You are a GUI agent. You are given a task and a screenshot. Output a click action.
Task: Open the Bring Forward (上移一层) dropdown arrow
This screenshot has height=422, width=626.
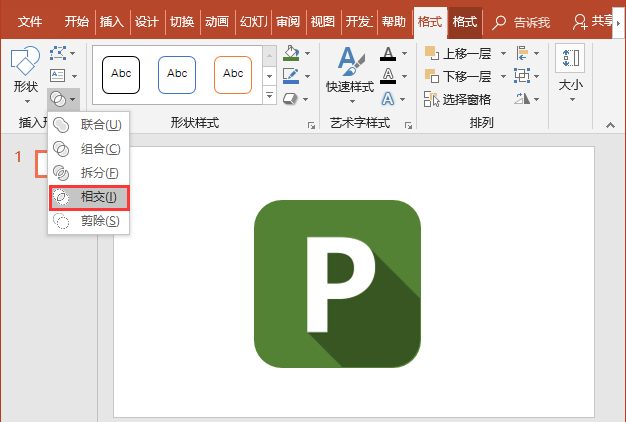[x=503, y=53]
